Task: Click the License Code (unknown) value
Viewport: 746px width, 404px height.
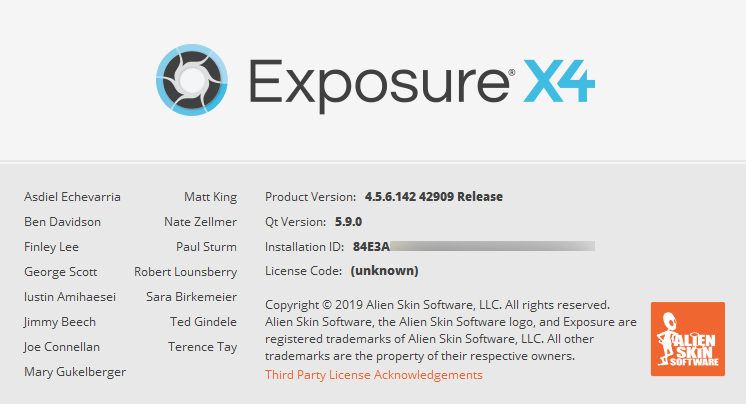Action: (x=384, y=271)
